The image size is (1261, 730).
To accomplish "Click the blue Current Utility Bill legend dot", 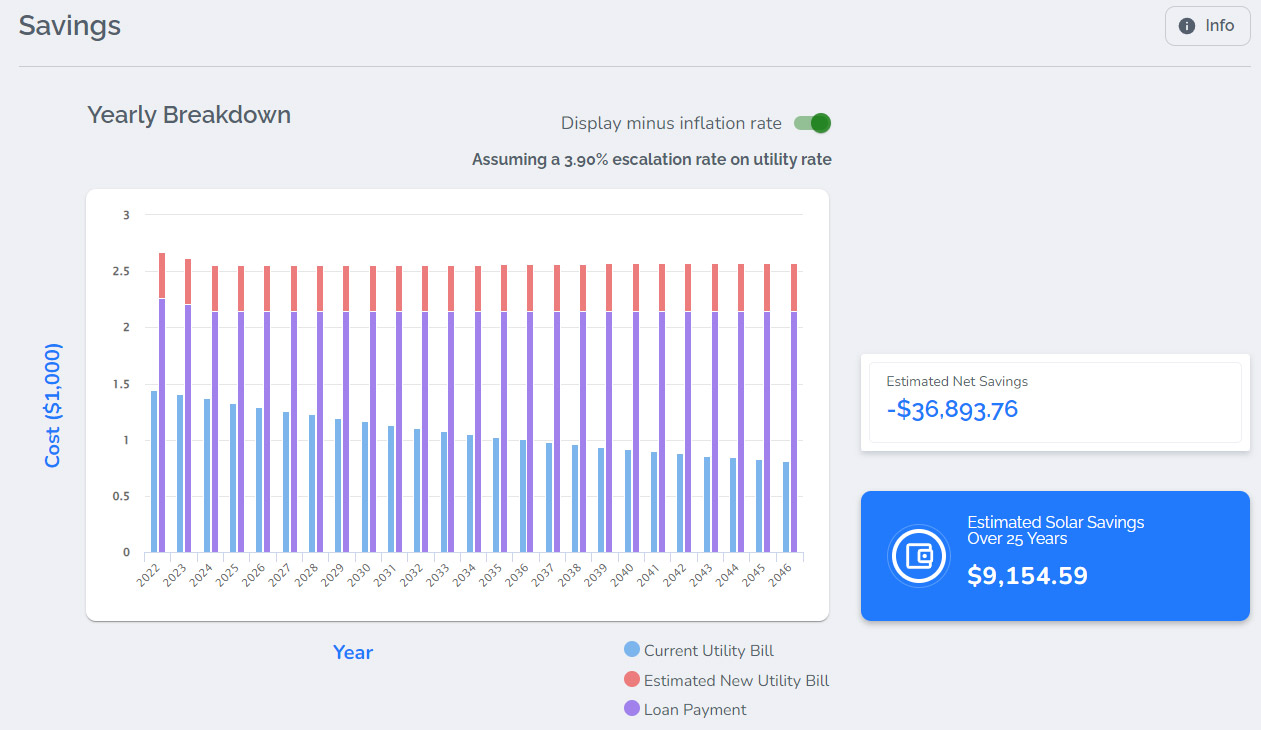I will pos(631,650).
